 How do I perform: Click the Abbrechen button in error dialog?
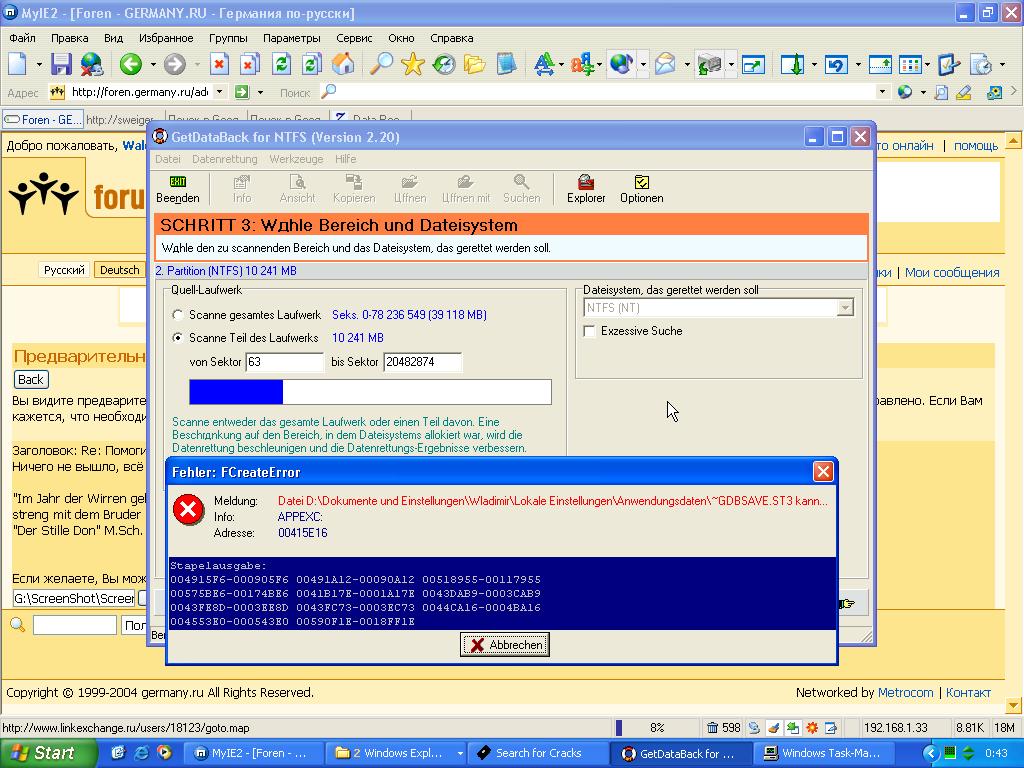(505, 645)
